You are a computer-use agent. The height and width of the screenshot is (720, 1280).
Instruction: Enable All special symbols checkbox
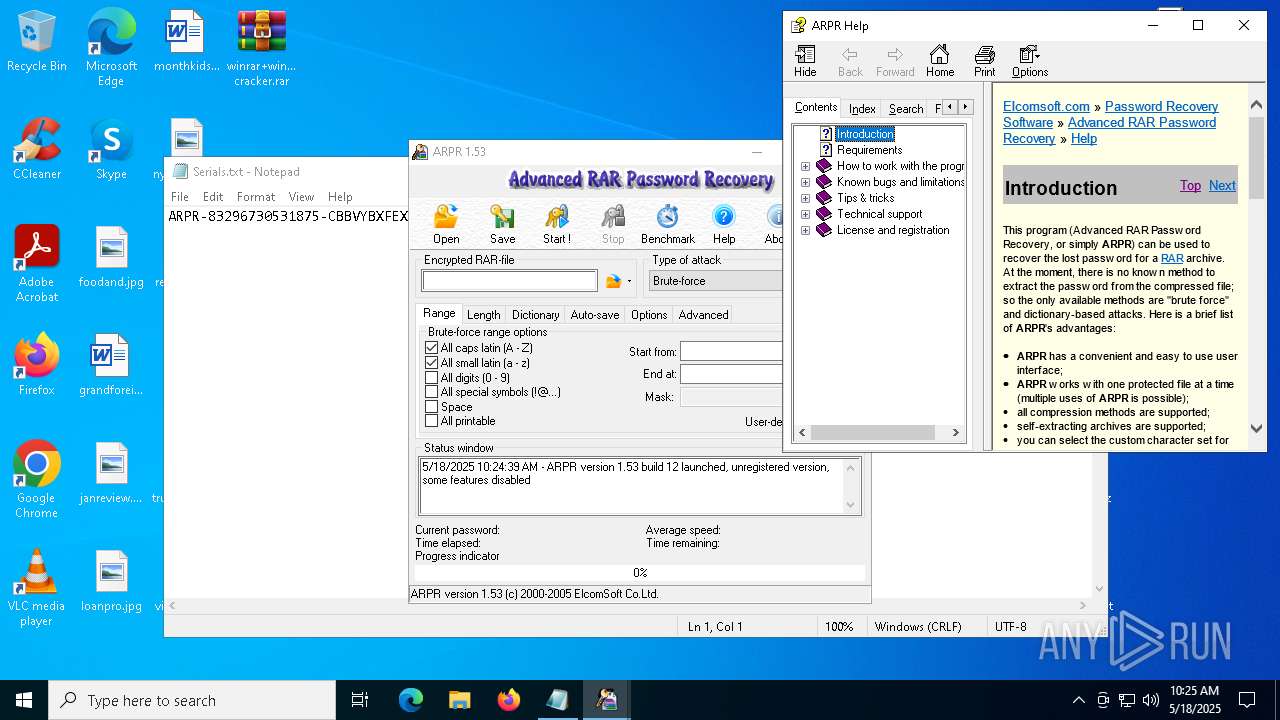[432, 392]
